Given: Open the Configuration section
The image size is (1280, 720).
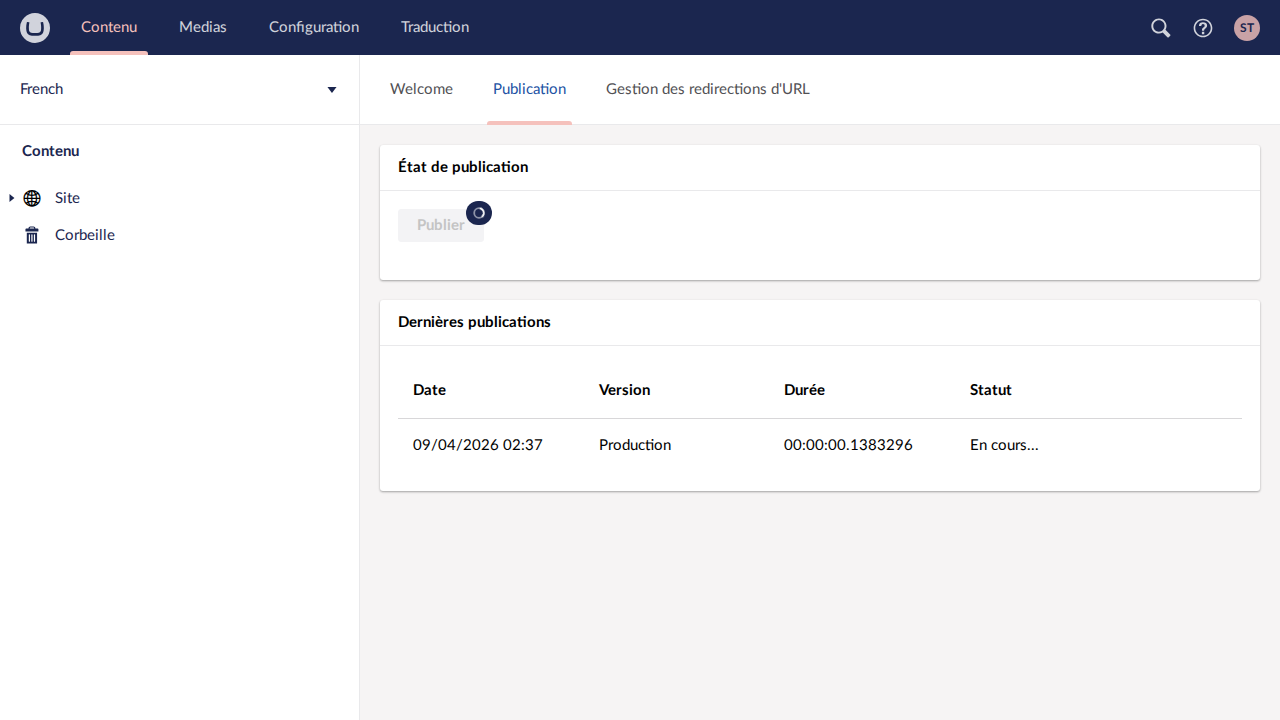Looking at the screenshot, I should (314, 27).
